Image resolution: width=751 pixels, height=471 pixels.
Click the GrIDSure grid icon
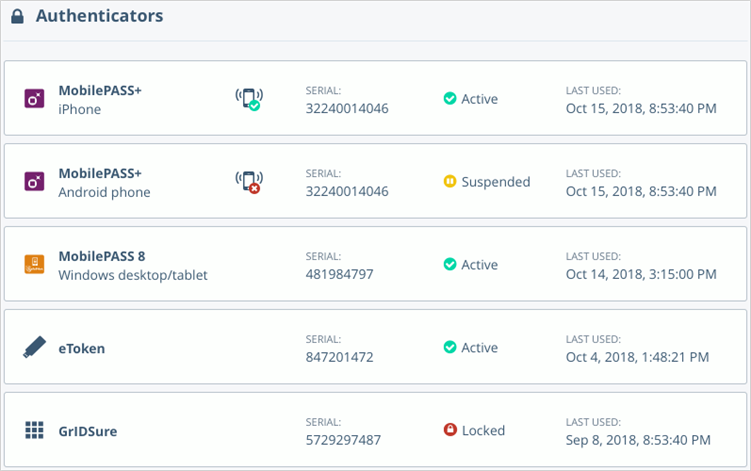pyautogui.click(x=34, y=431)
